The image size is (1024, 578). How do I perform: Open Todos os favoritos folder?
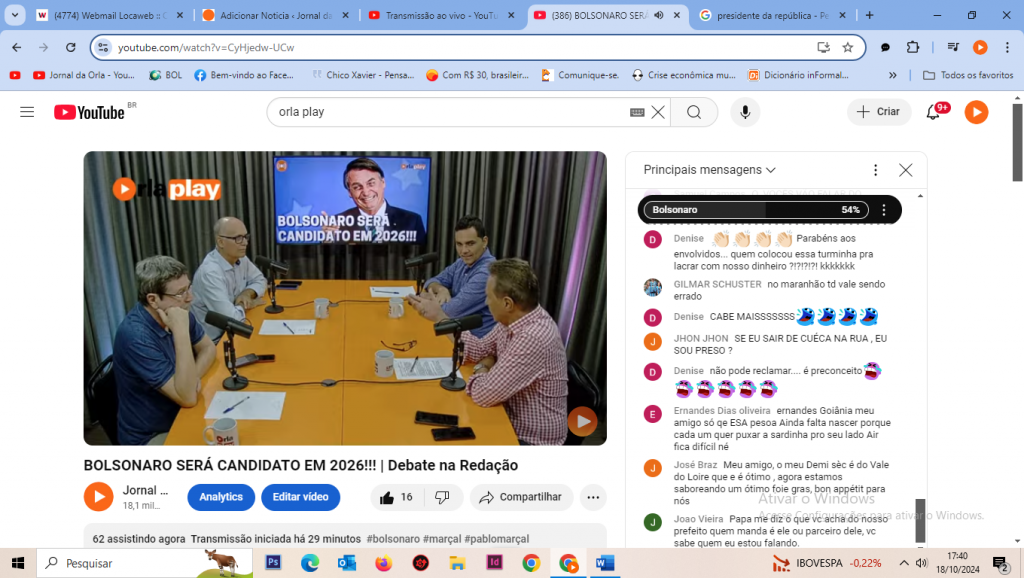(x=968, y=75)
